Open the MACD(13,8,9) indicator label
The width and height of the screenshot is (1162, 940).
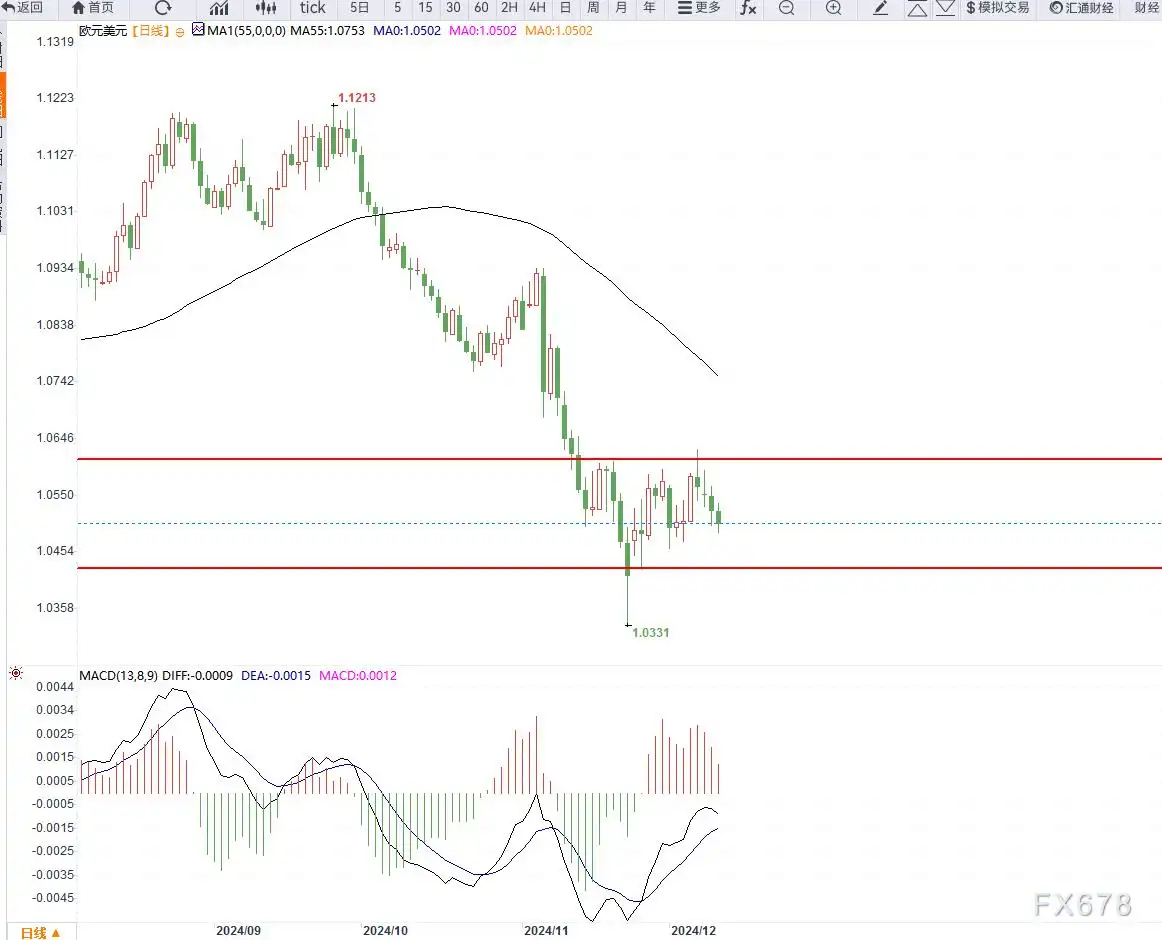119,675
